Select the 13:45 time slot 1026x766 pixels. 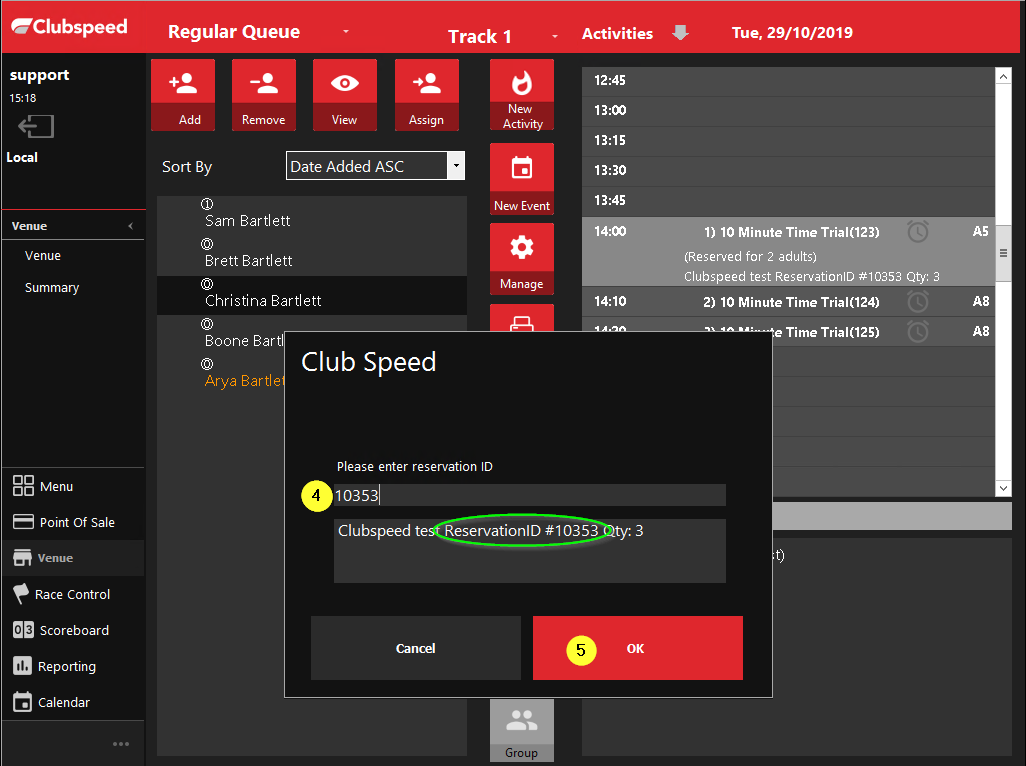click(788, 201)
